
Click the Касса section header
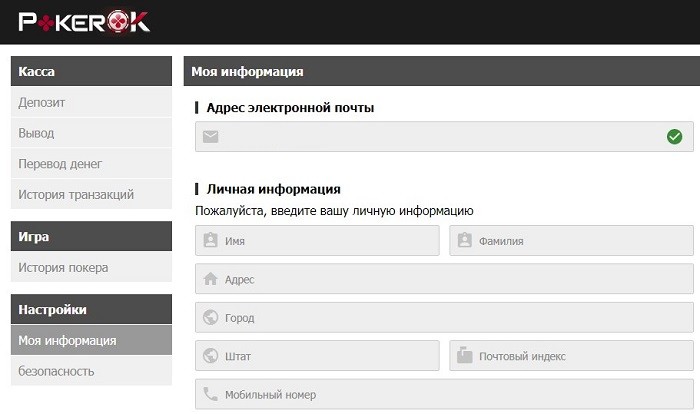tap(91, 71)
